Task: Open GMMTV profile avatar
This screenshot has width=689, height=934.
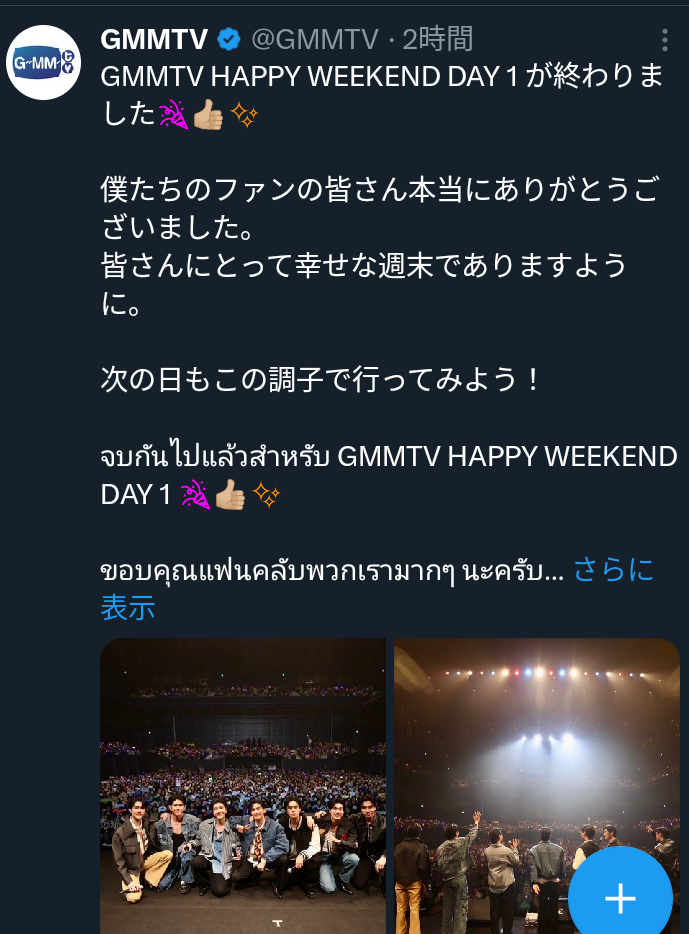Action: (43, 63)
